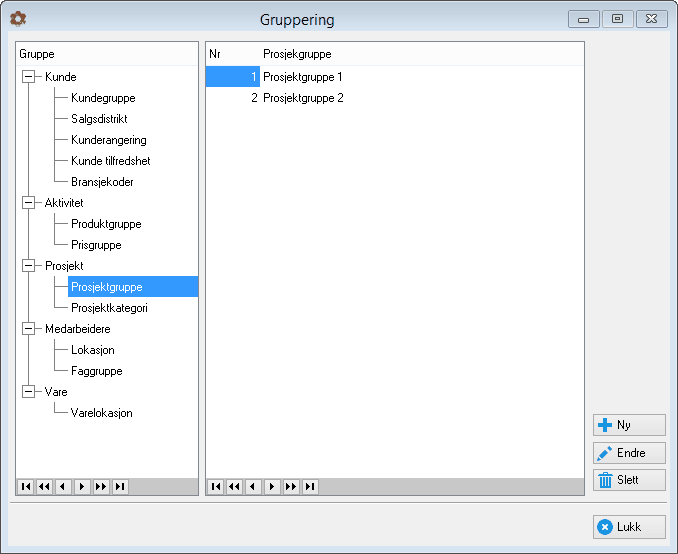Collapse the Medarbeidere tree node
Screen dimensions: 678x554
coord(29,329)
